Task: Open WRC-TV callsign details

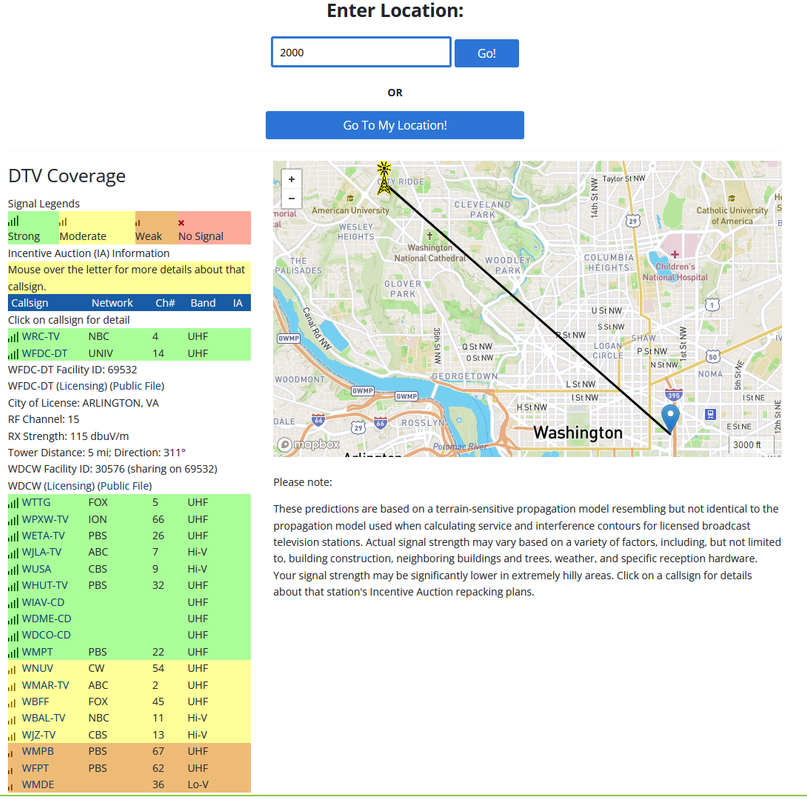Action: (41, 336)
